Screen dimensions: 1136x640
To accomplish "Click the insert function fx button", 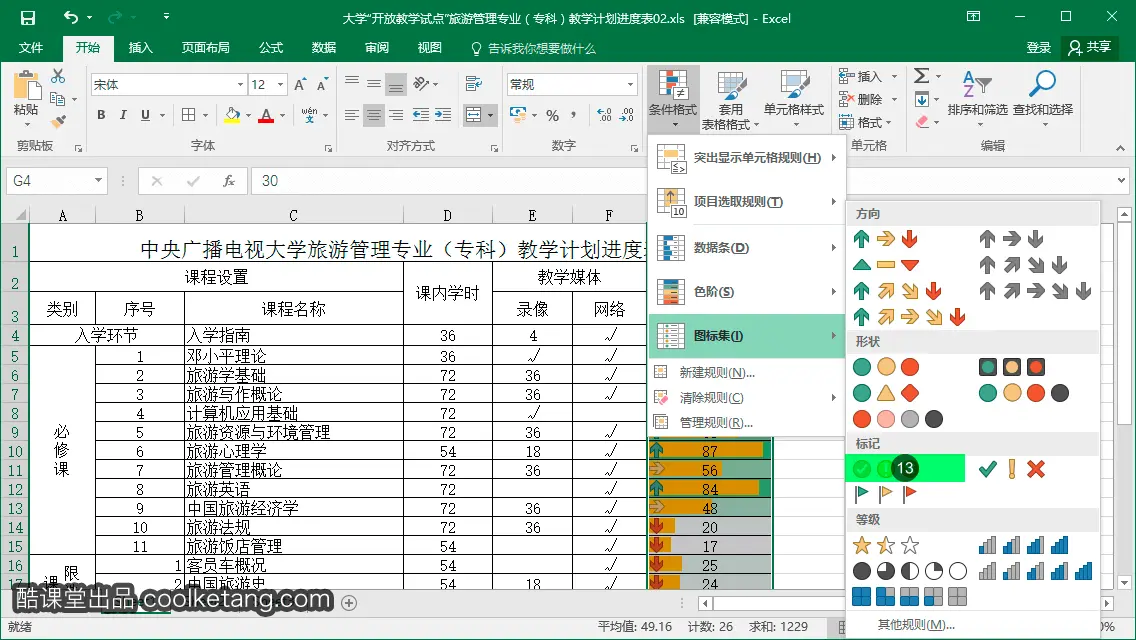I will click(229, 180).
